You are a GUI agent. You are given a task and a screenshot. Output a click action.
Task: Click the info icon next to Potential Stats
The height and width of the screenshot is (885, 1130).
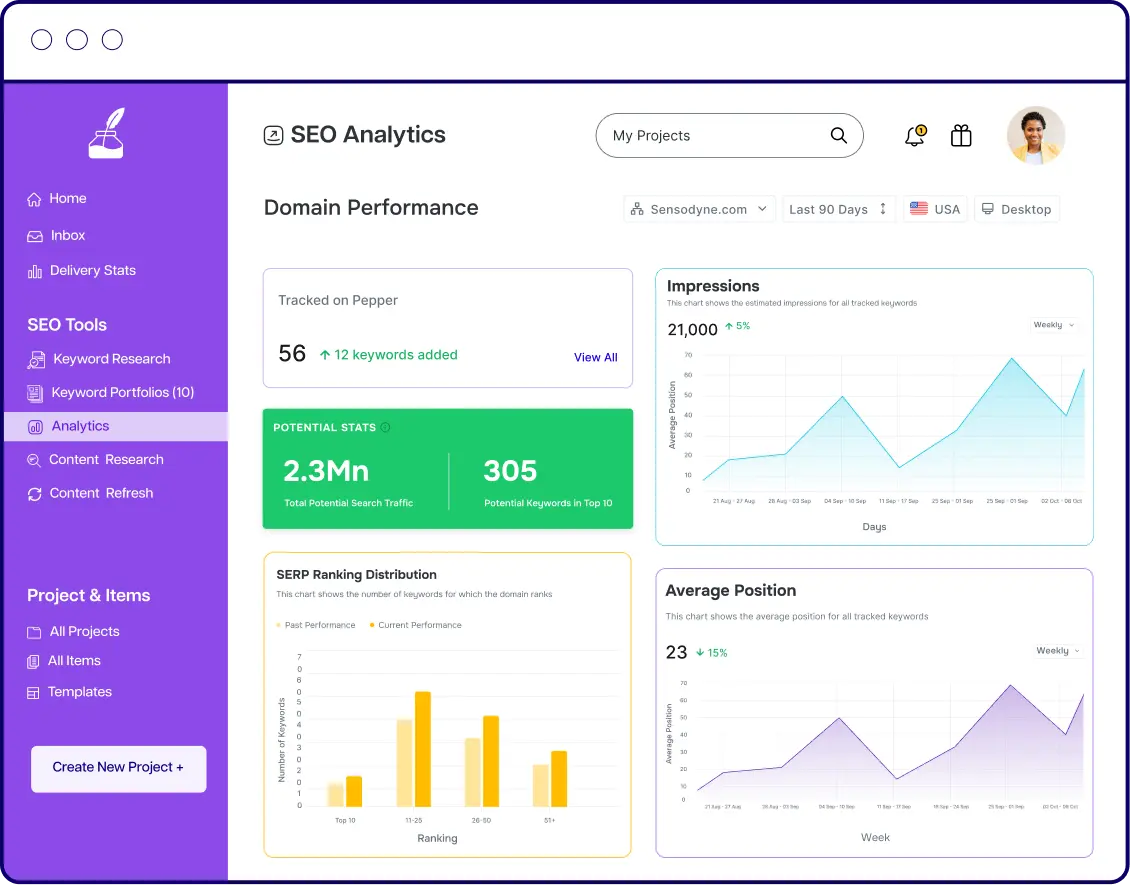(x=386, y=427)
